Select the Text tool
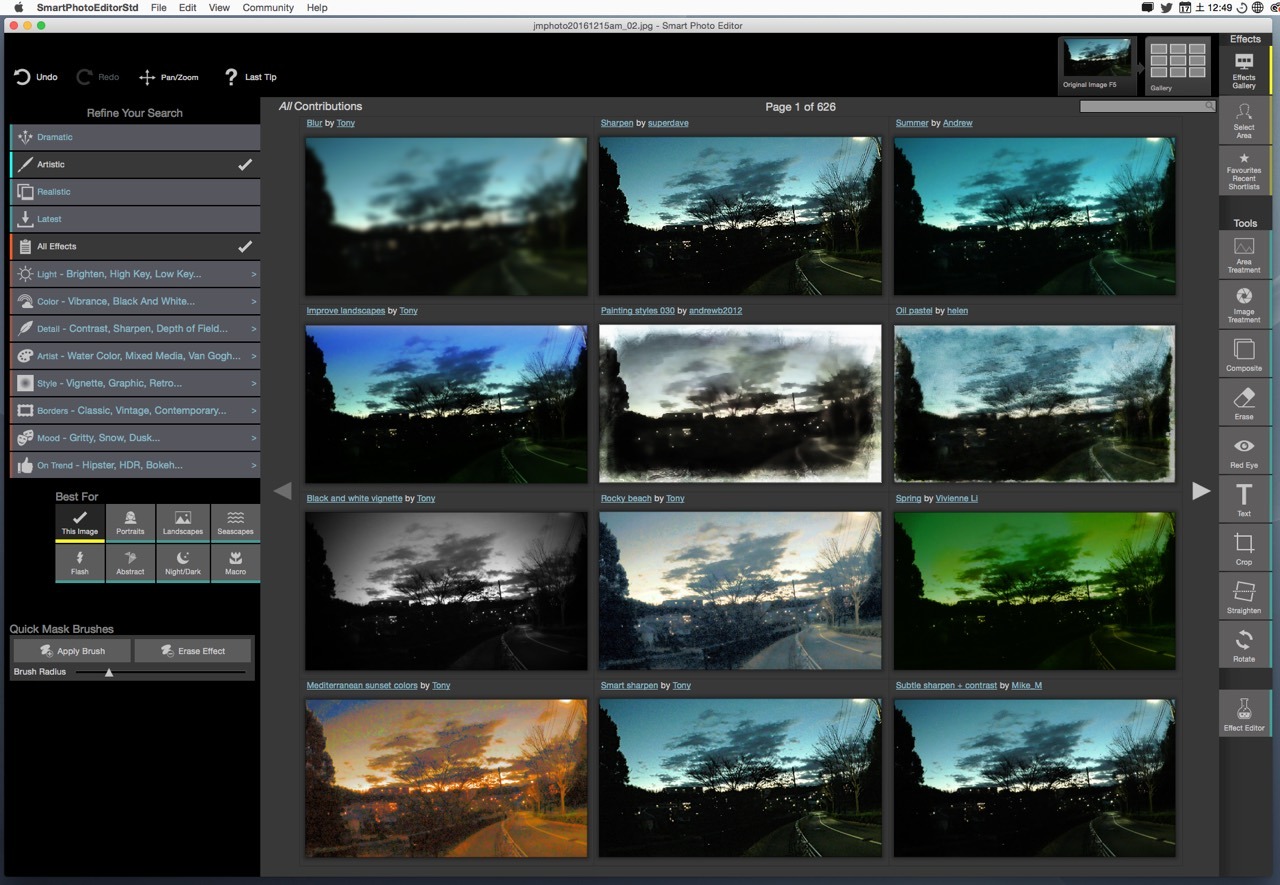 point(1244,500)
